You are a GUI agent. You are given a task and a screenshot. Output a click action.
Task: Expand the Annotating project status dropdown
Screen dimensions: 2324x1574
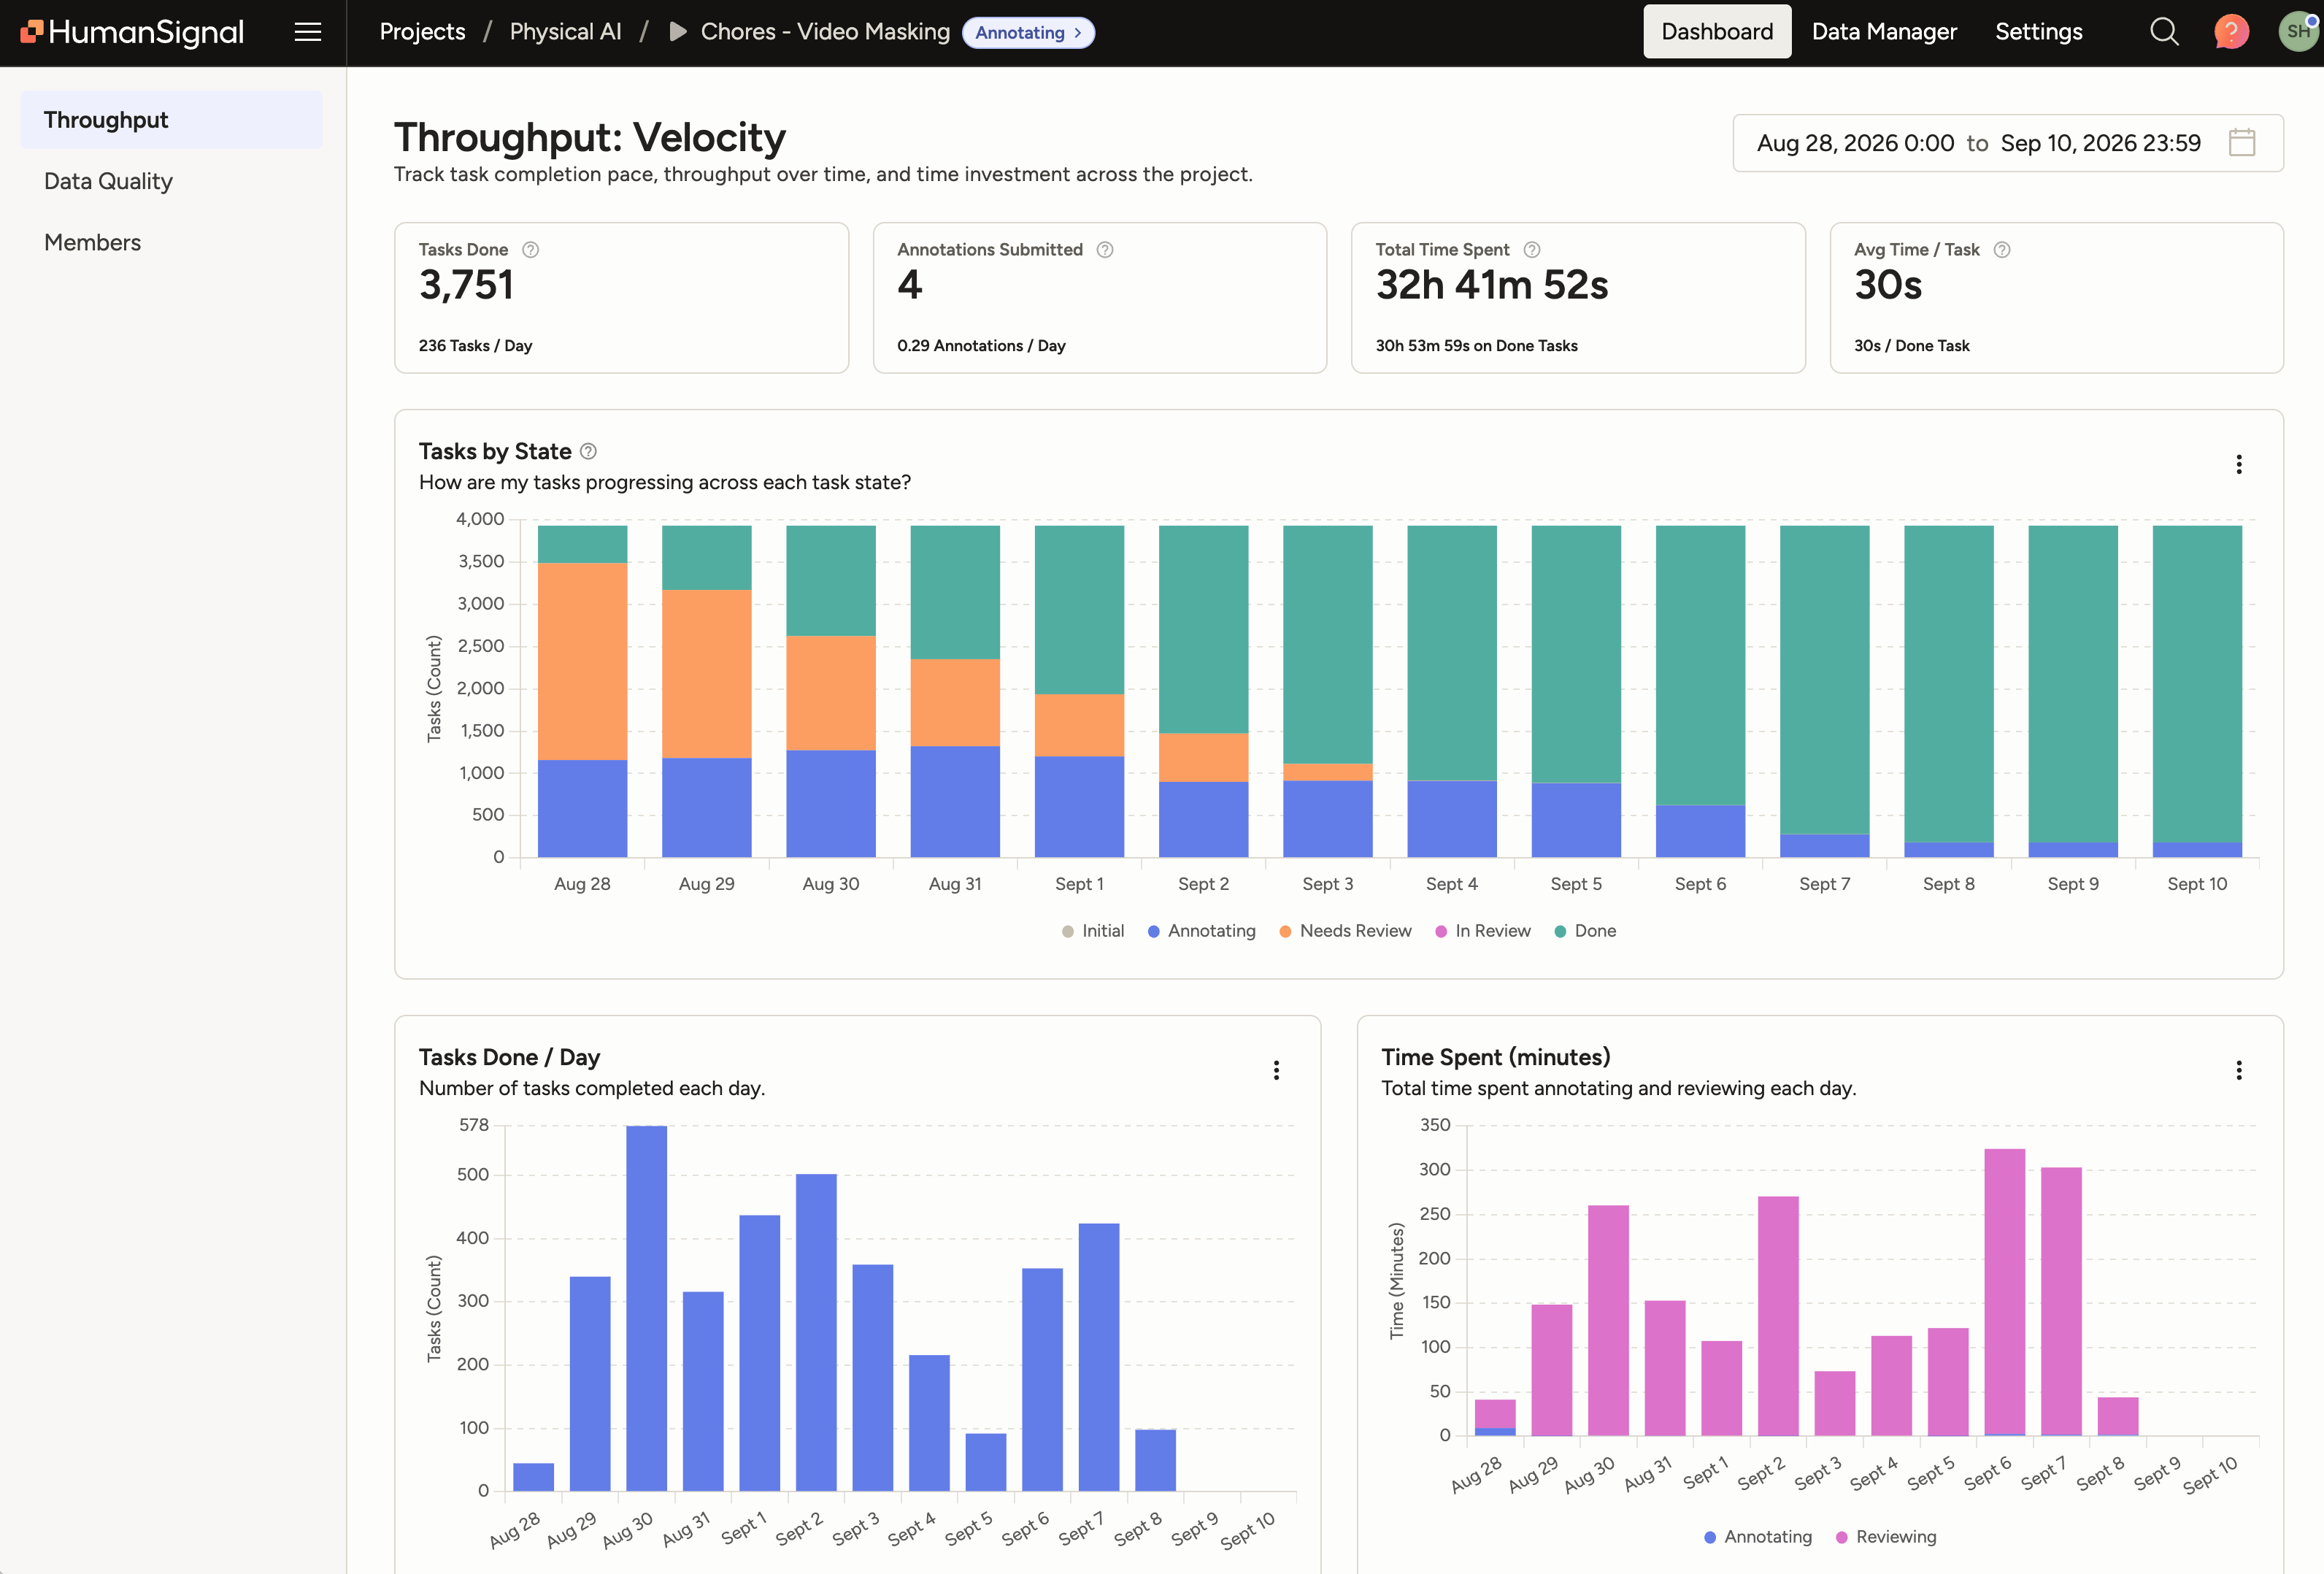pos(1028,33)
